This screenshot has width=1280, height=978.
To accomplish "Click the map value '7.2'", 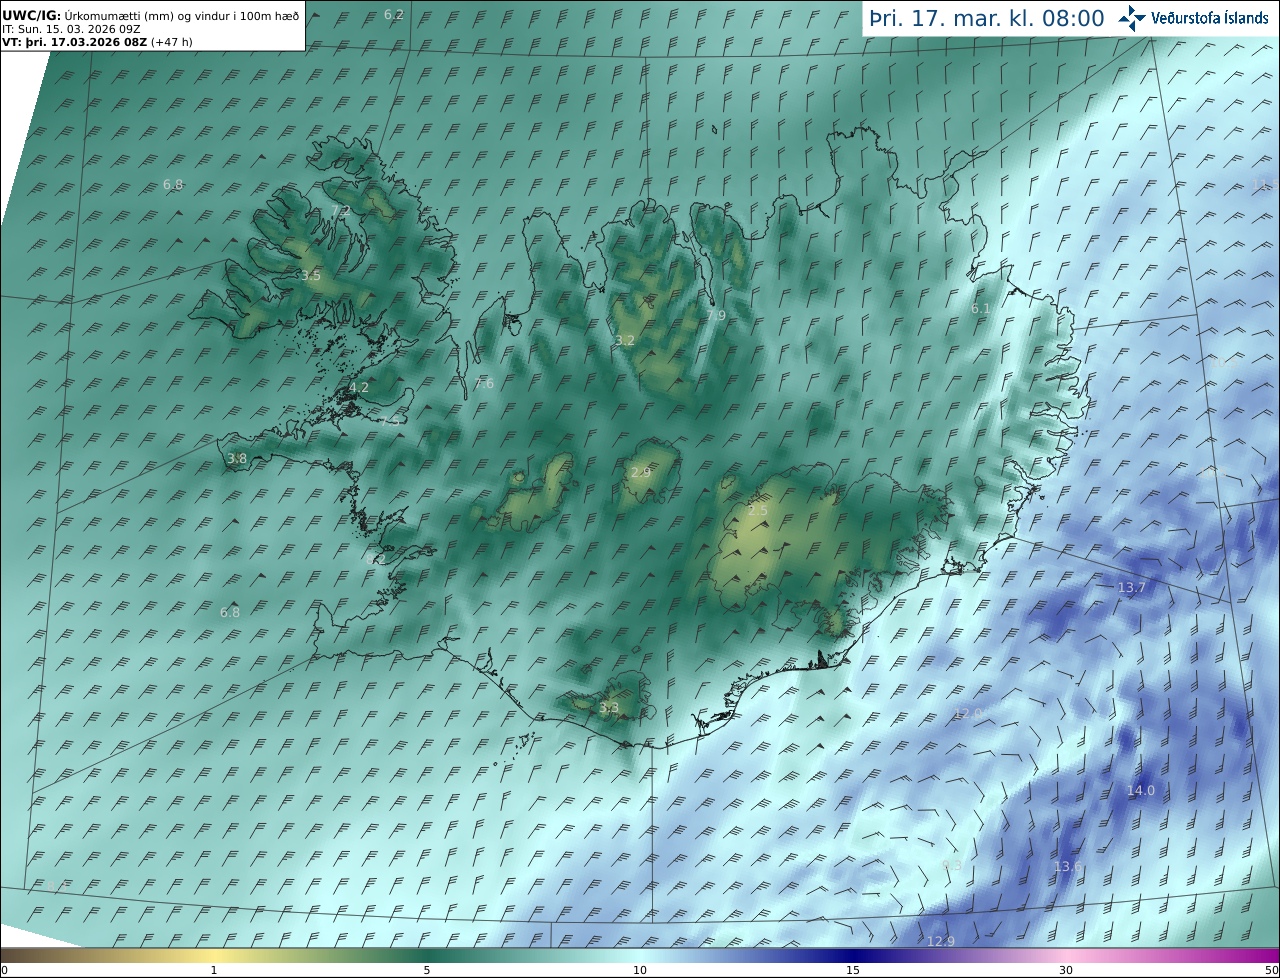I will point(340,211).
